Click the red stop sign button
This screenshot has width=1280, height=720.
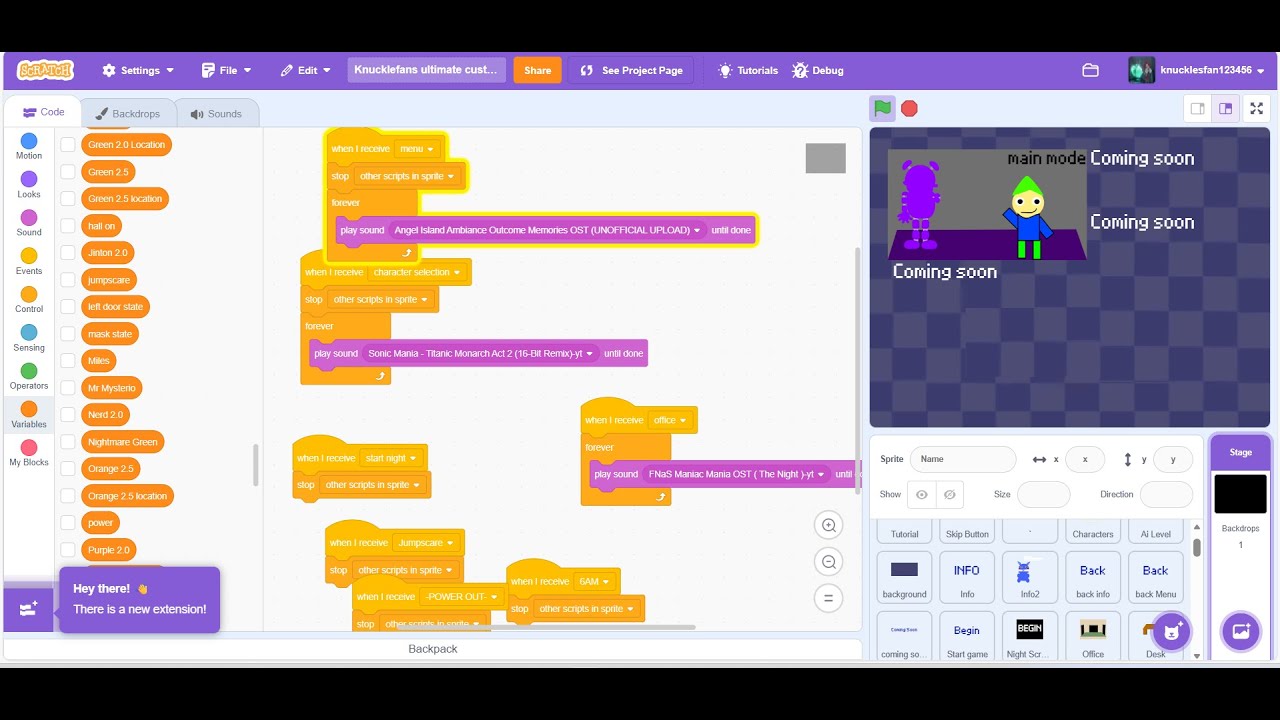(x=909, y=108)
